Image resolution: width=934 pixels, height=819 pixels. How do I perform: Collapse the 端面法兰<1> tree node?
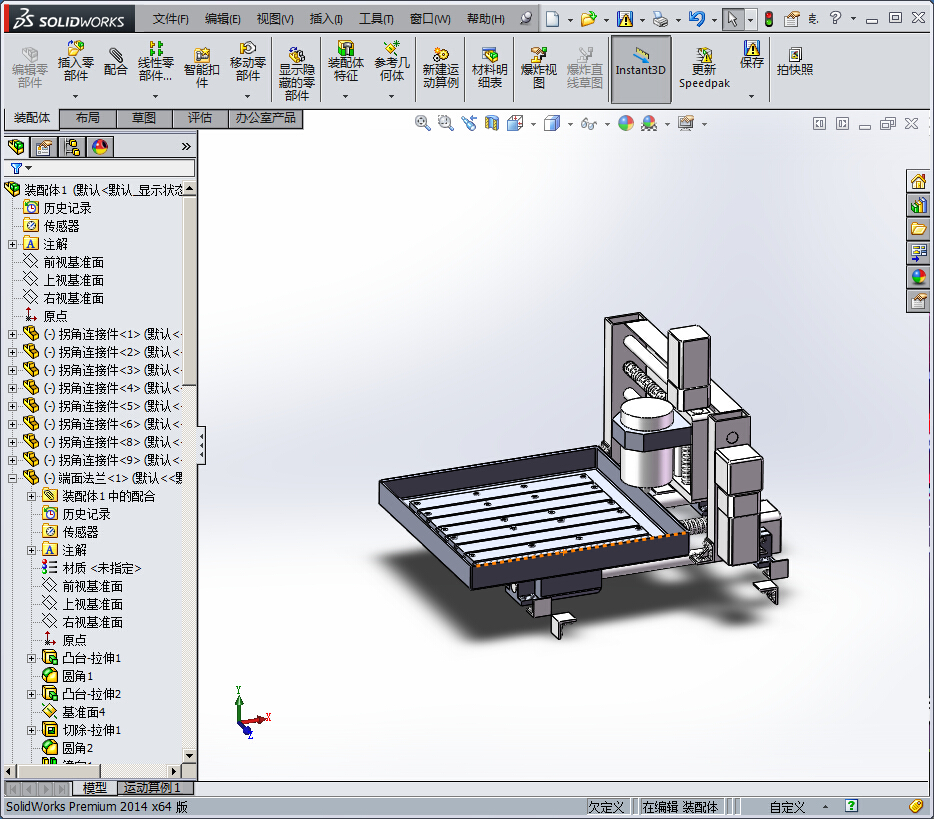click(x=12, y=478)
